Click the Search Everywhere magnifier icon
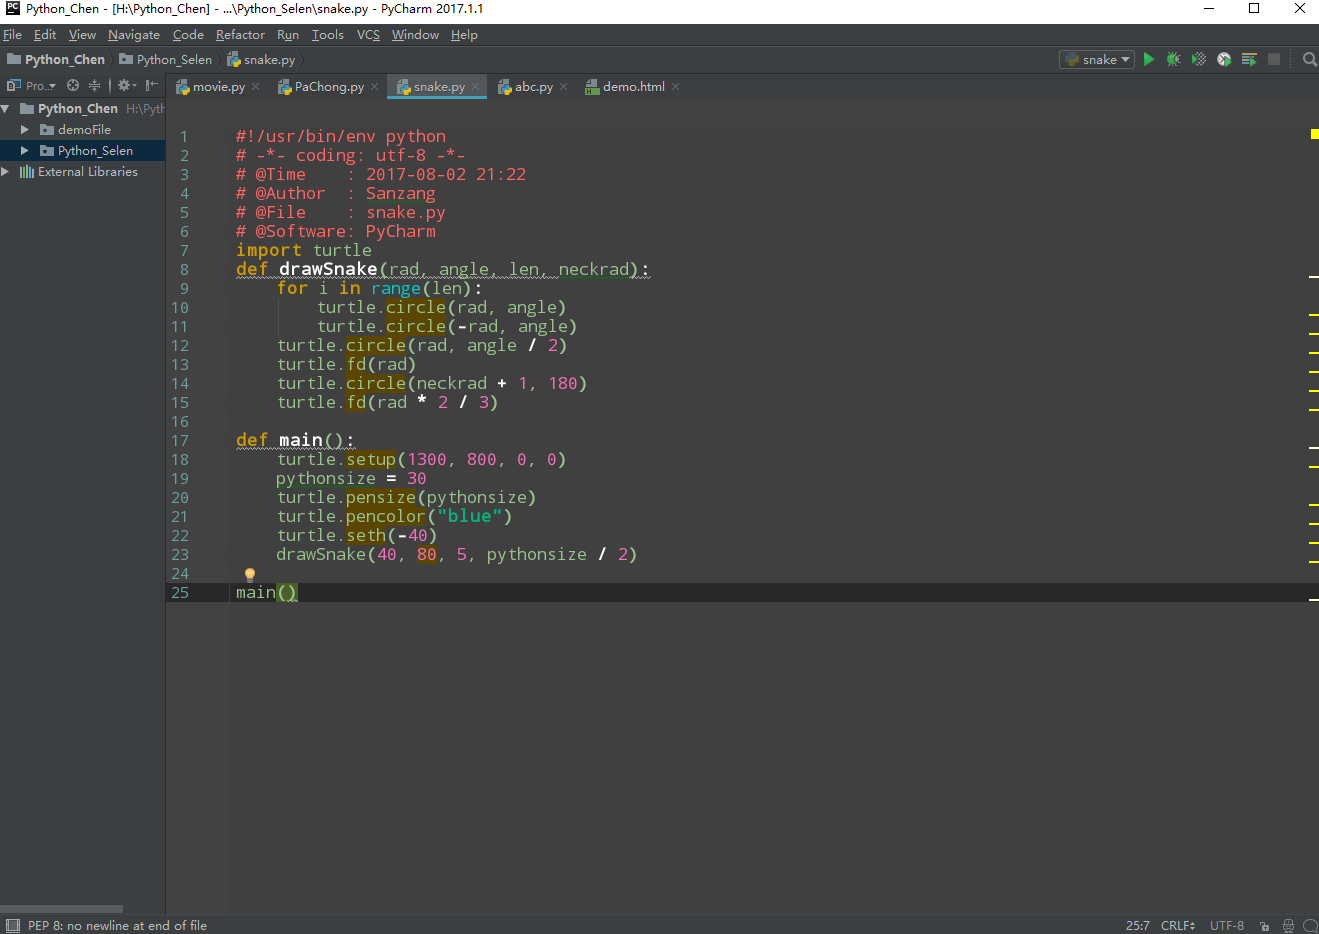The height and width of the screenshot is (934, 1319). pos(1309,60)
